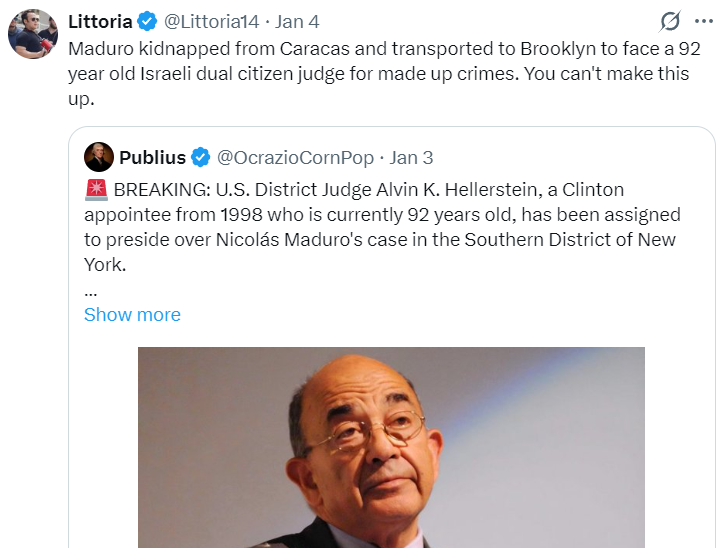
Task: Click Publius's blue verified checkmark
Action: 200,157
